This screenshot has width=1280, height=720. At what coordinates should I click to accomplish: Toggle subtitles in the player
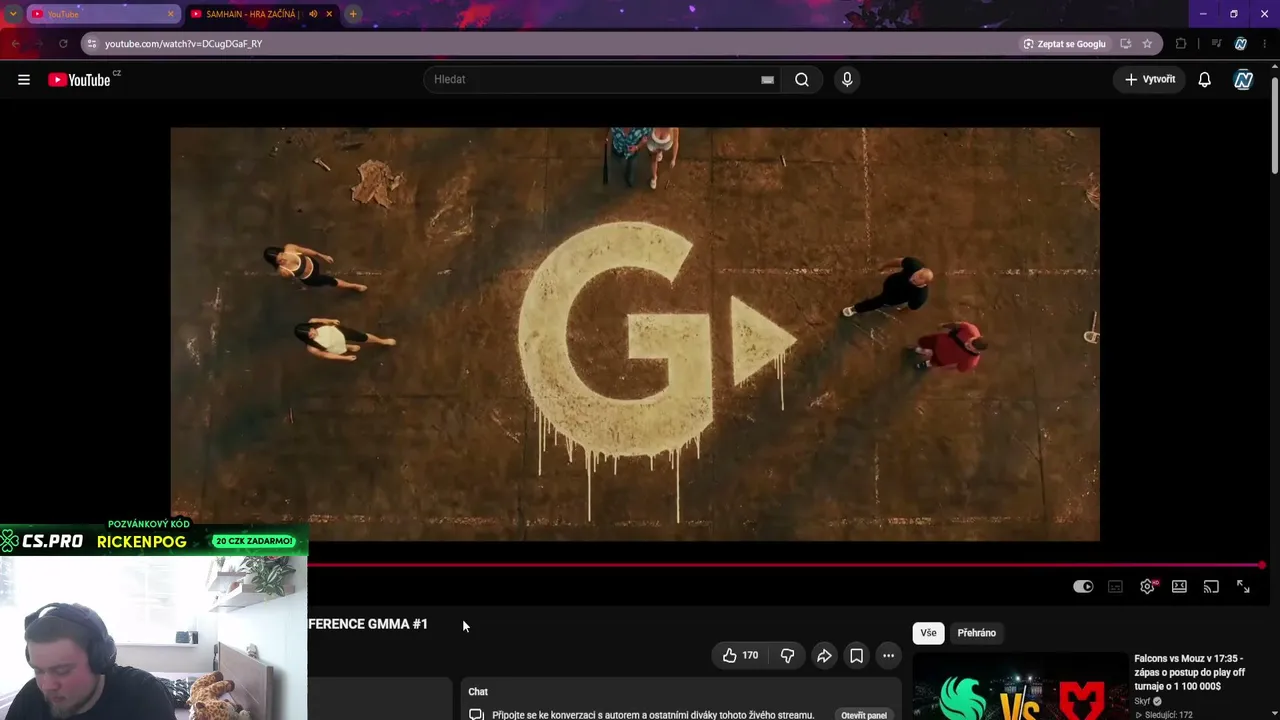pyautogui.click(x=1115, y=587)
